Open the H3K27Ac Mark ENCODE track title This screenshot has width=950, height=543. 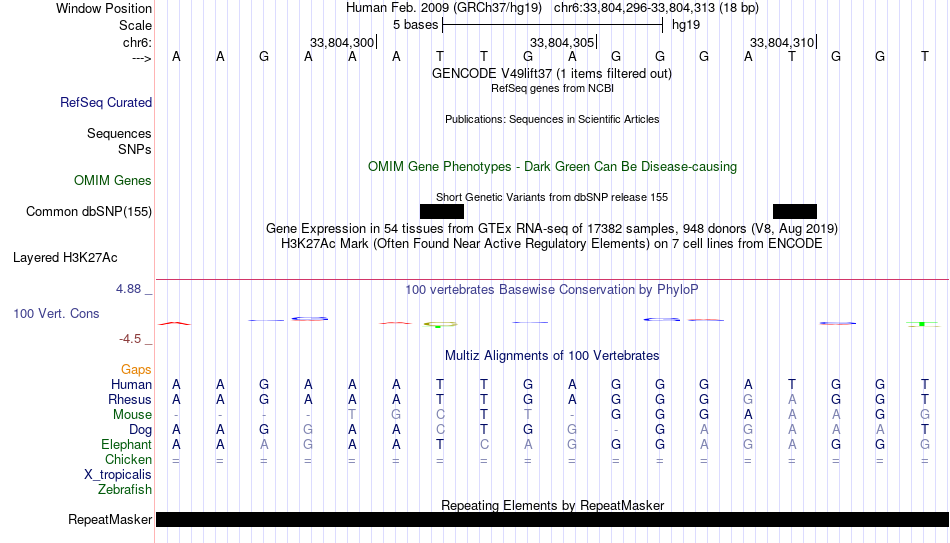552,244
